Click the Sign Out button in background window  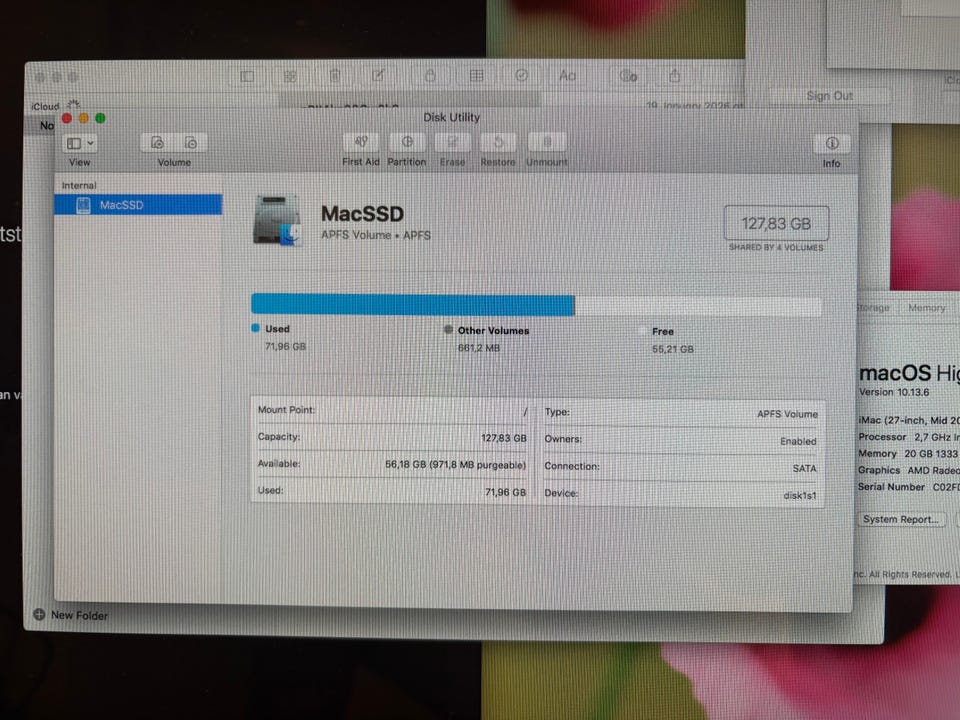[829, 96]
